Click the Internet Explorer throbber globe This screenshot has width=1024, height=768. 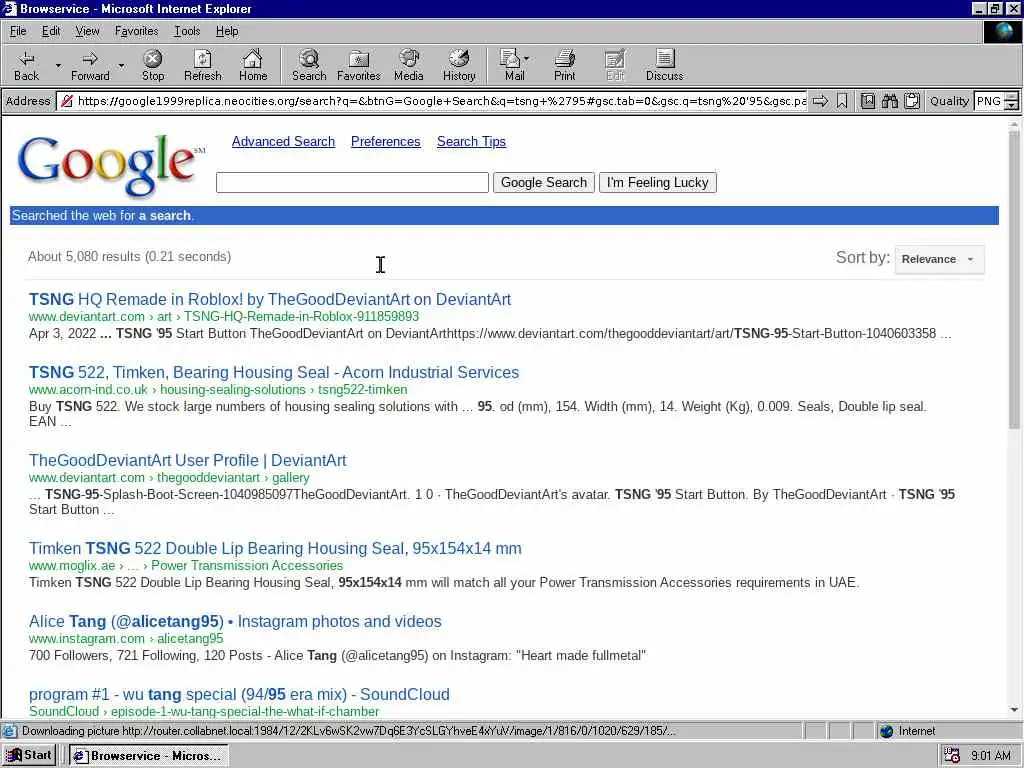[1002, 31]
